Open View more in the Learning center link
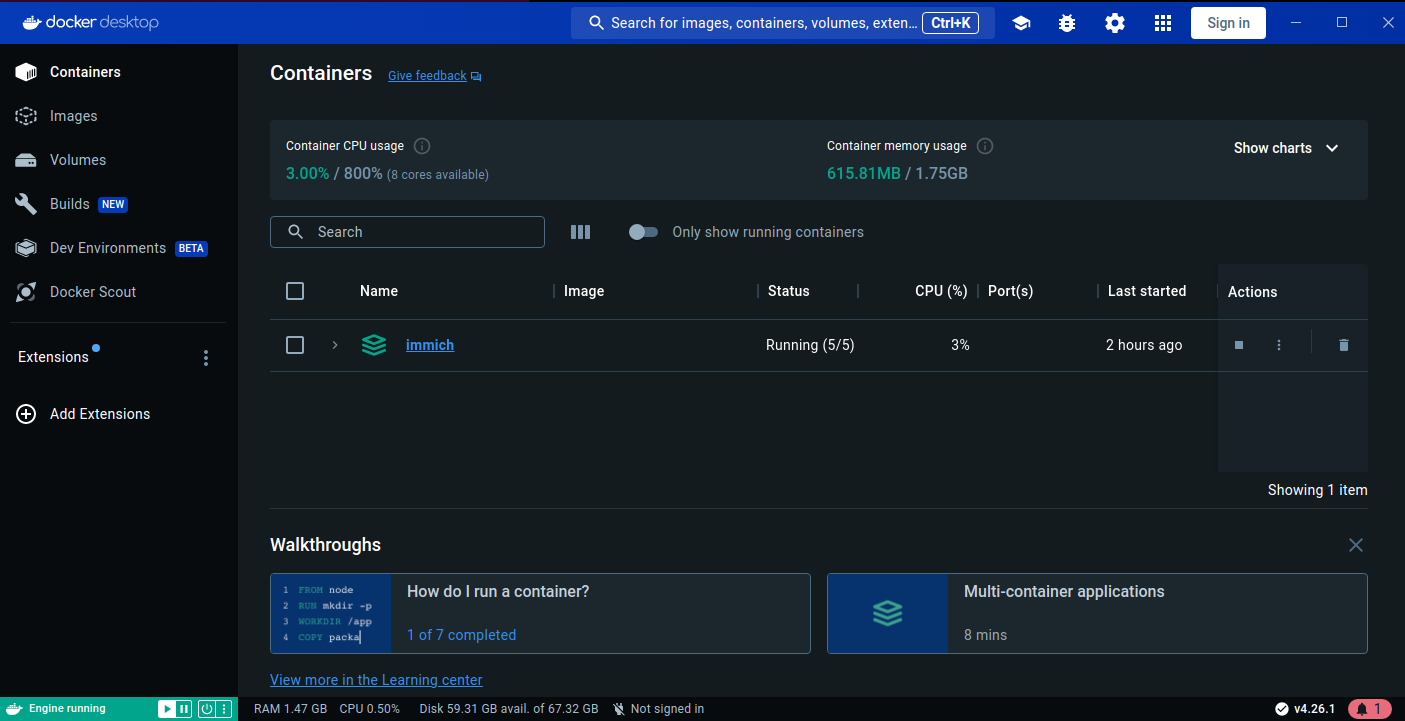The image size is (1405, 721). 376,679
